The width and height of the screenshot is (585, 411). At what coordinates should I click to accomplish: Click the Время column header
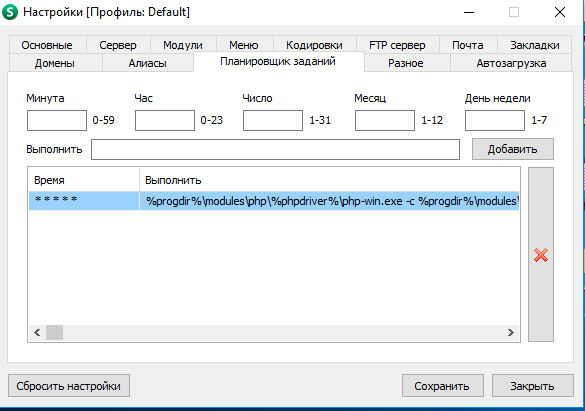(x=84, y=180)
